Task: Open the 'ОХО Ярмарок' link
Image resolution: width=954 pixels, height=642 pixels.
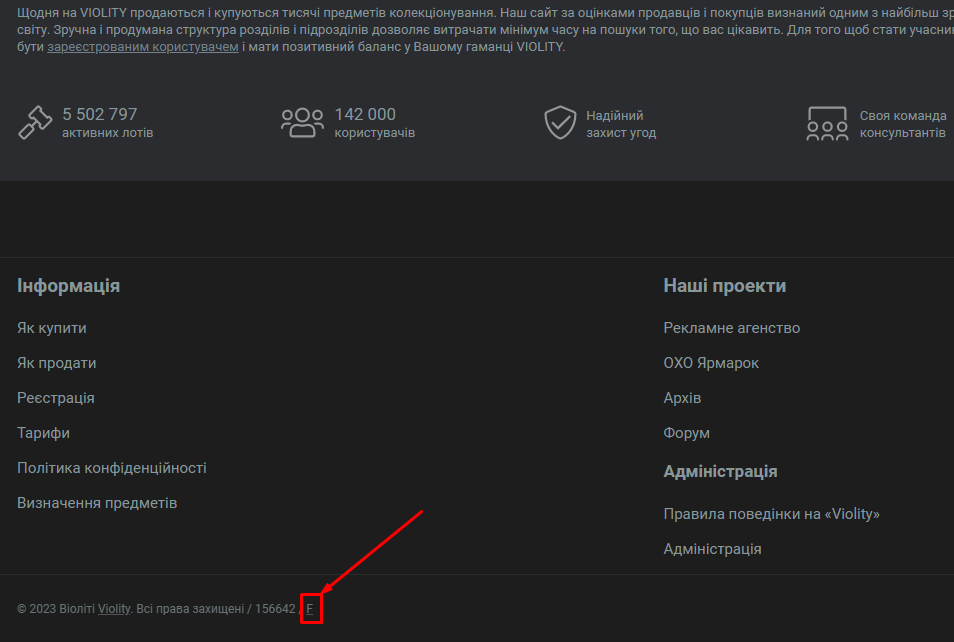Action: point(711,363)
